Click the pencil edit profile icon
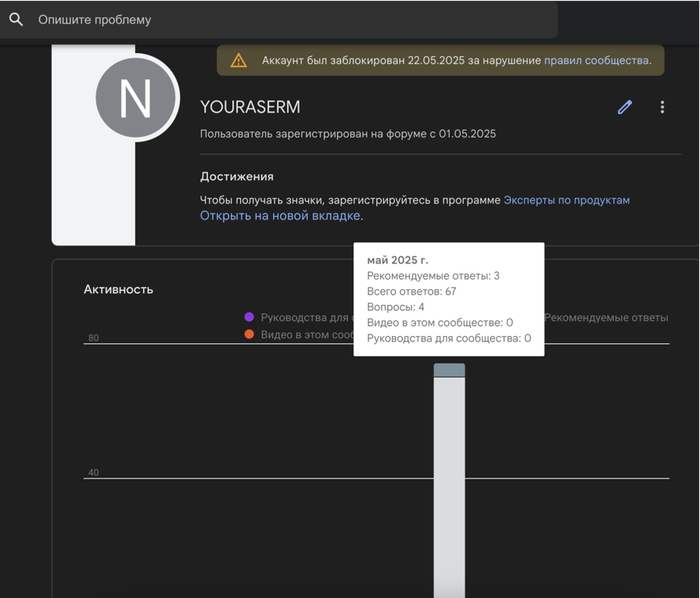The image size is (700, 598). click(x=625, y=107)
